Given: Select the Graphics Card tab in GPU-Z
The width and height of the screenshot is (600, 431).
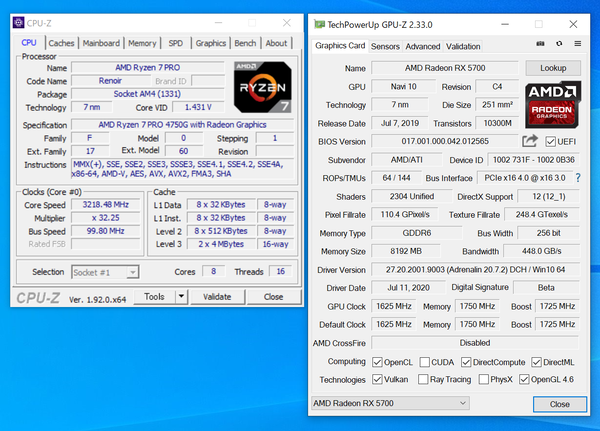Looking at the screenshot, I should pos(340,46).
